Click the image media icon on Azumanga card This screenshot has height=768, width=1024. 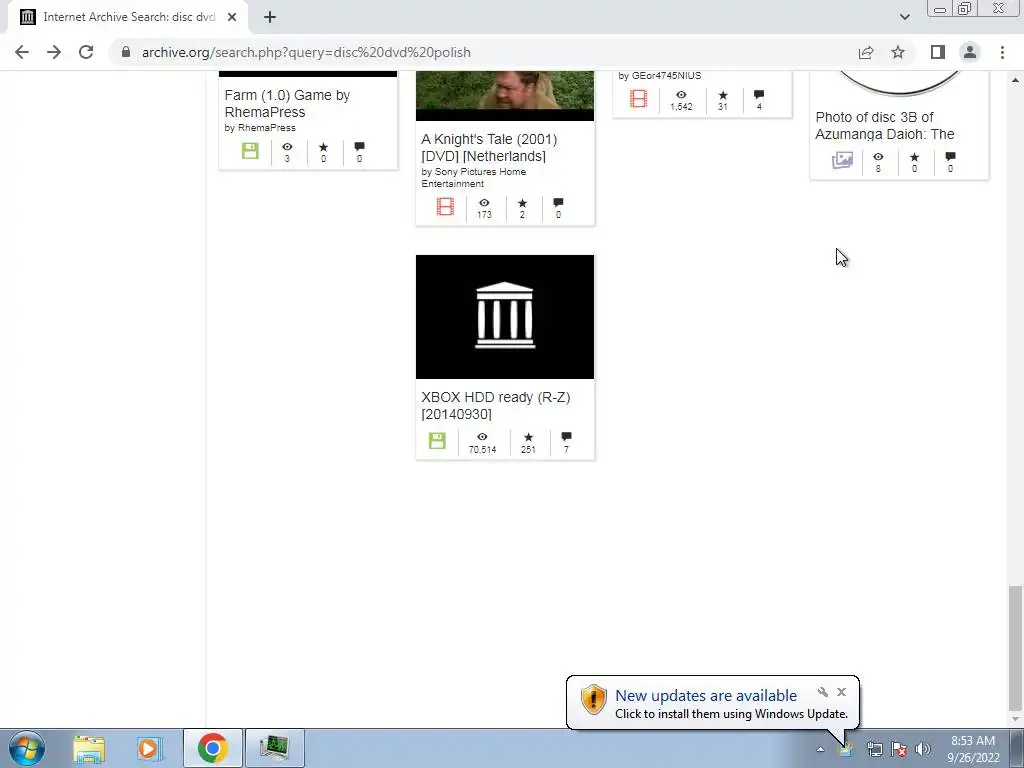(x=842, y=160)
